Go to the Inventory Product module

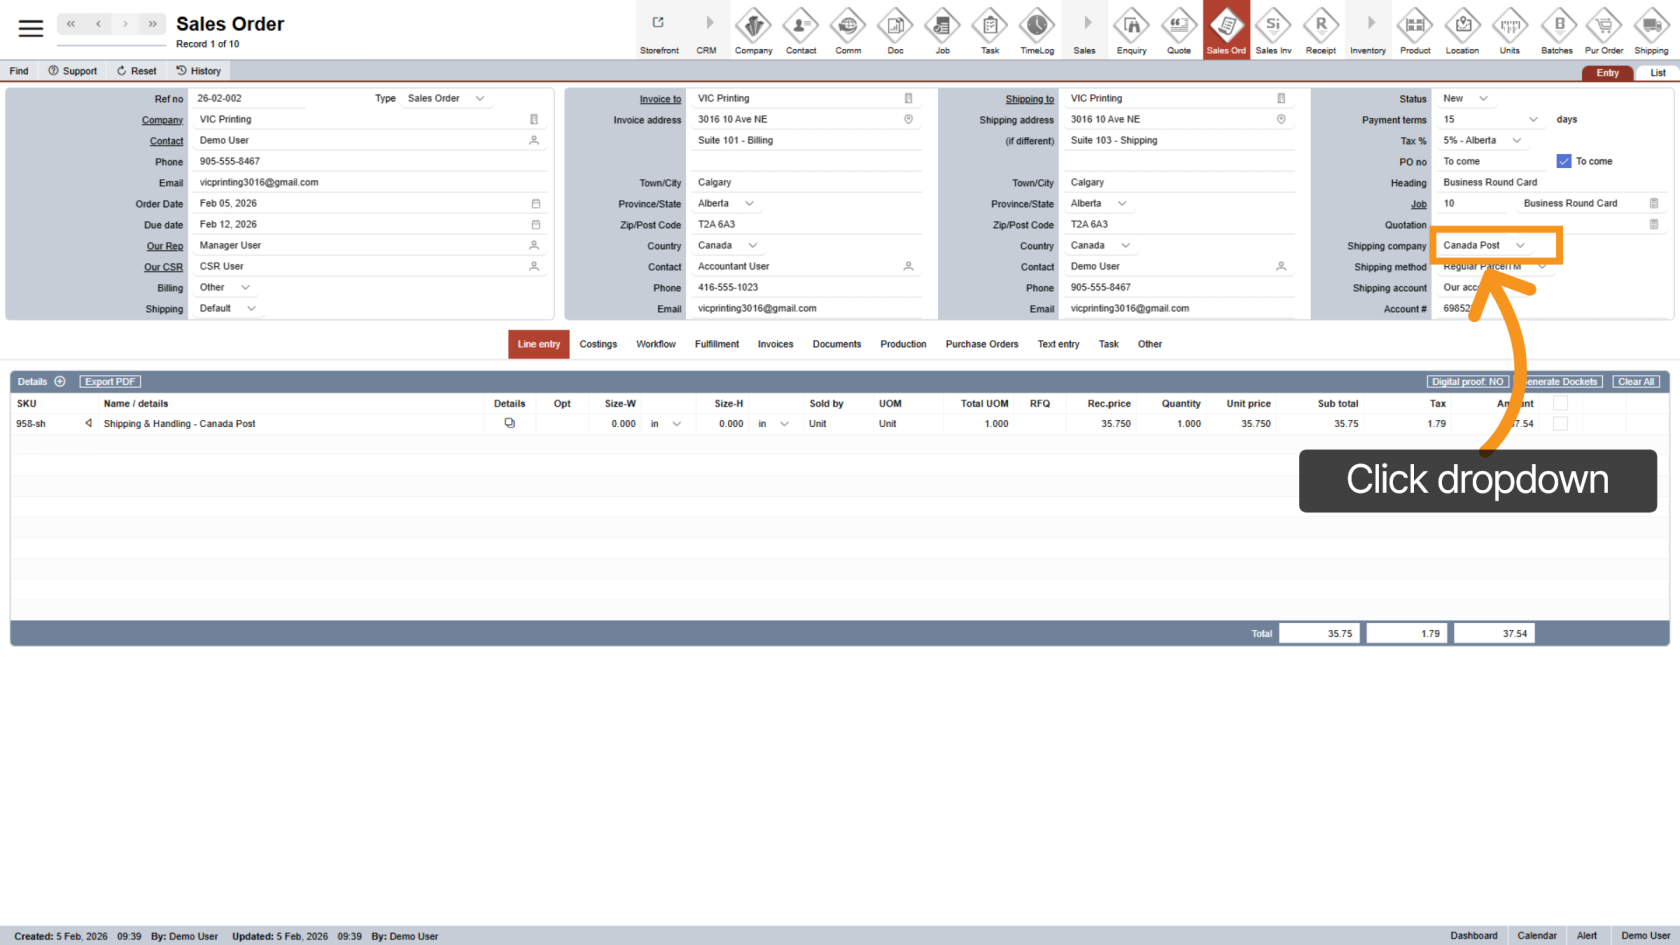coord(1415,30)
